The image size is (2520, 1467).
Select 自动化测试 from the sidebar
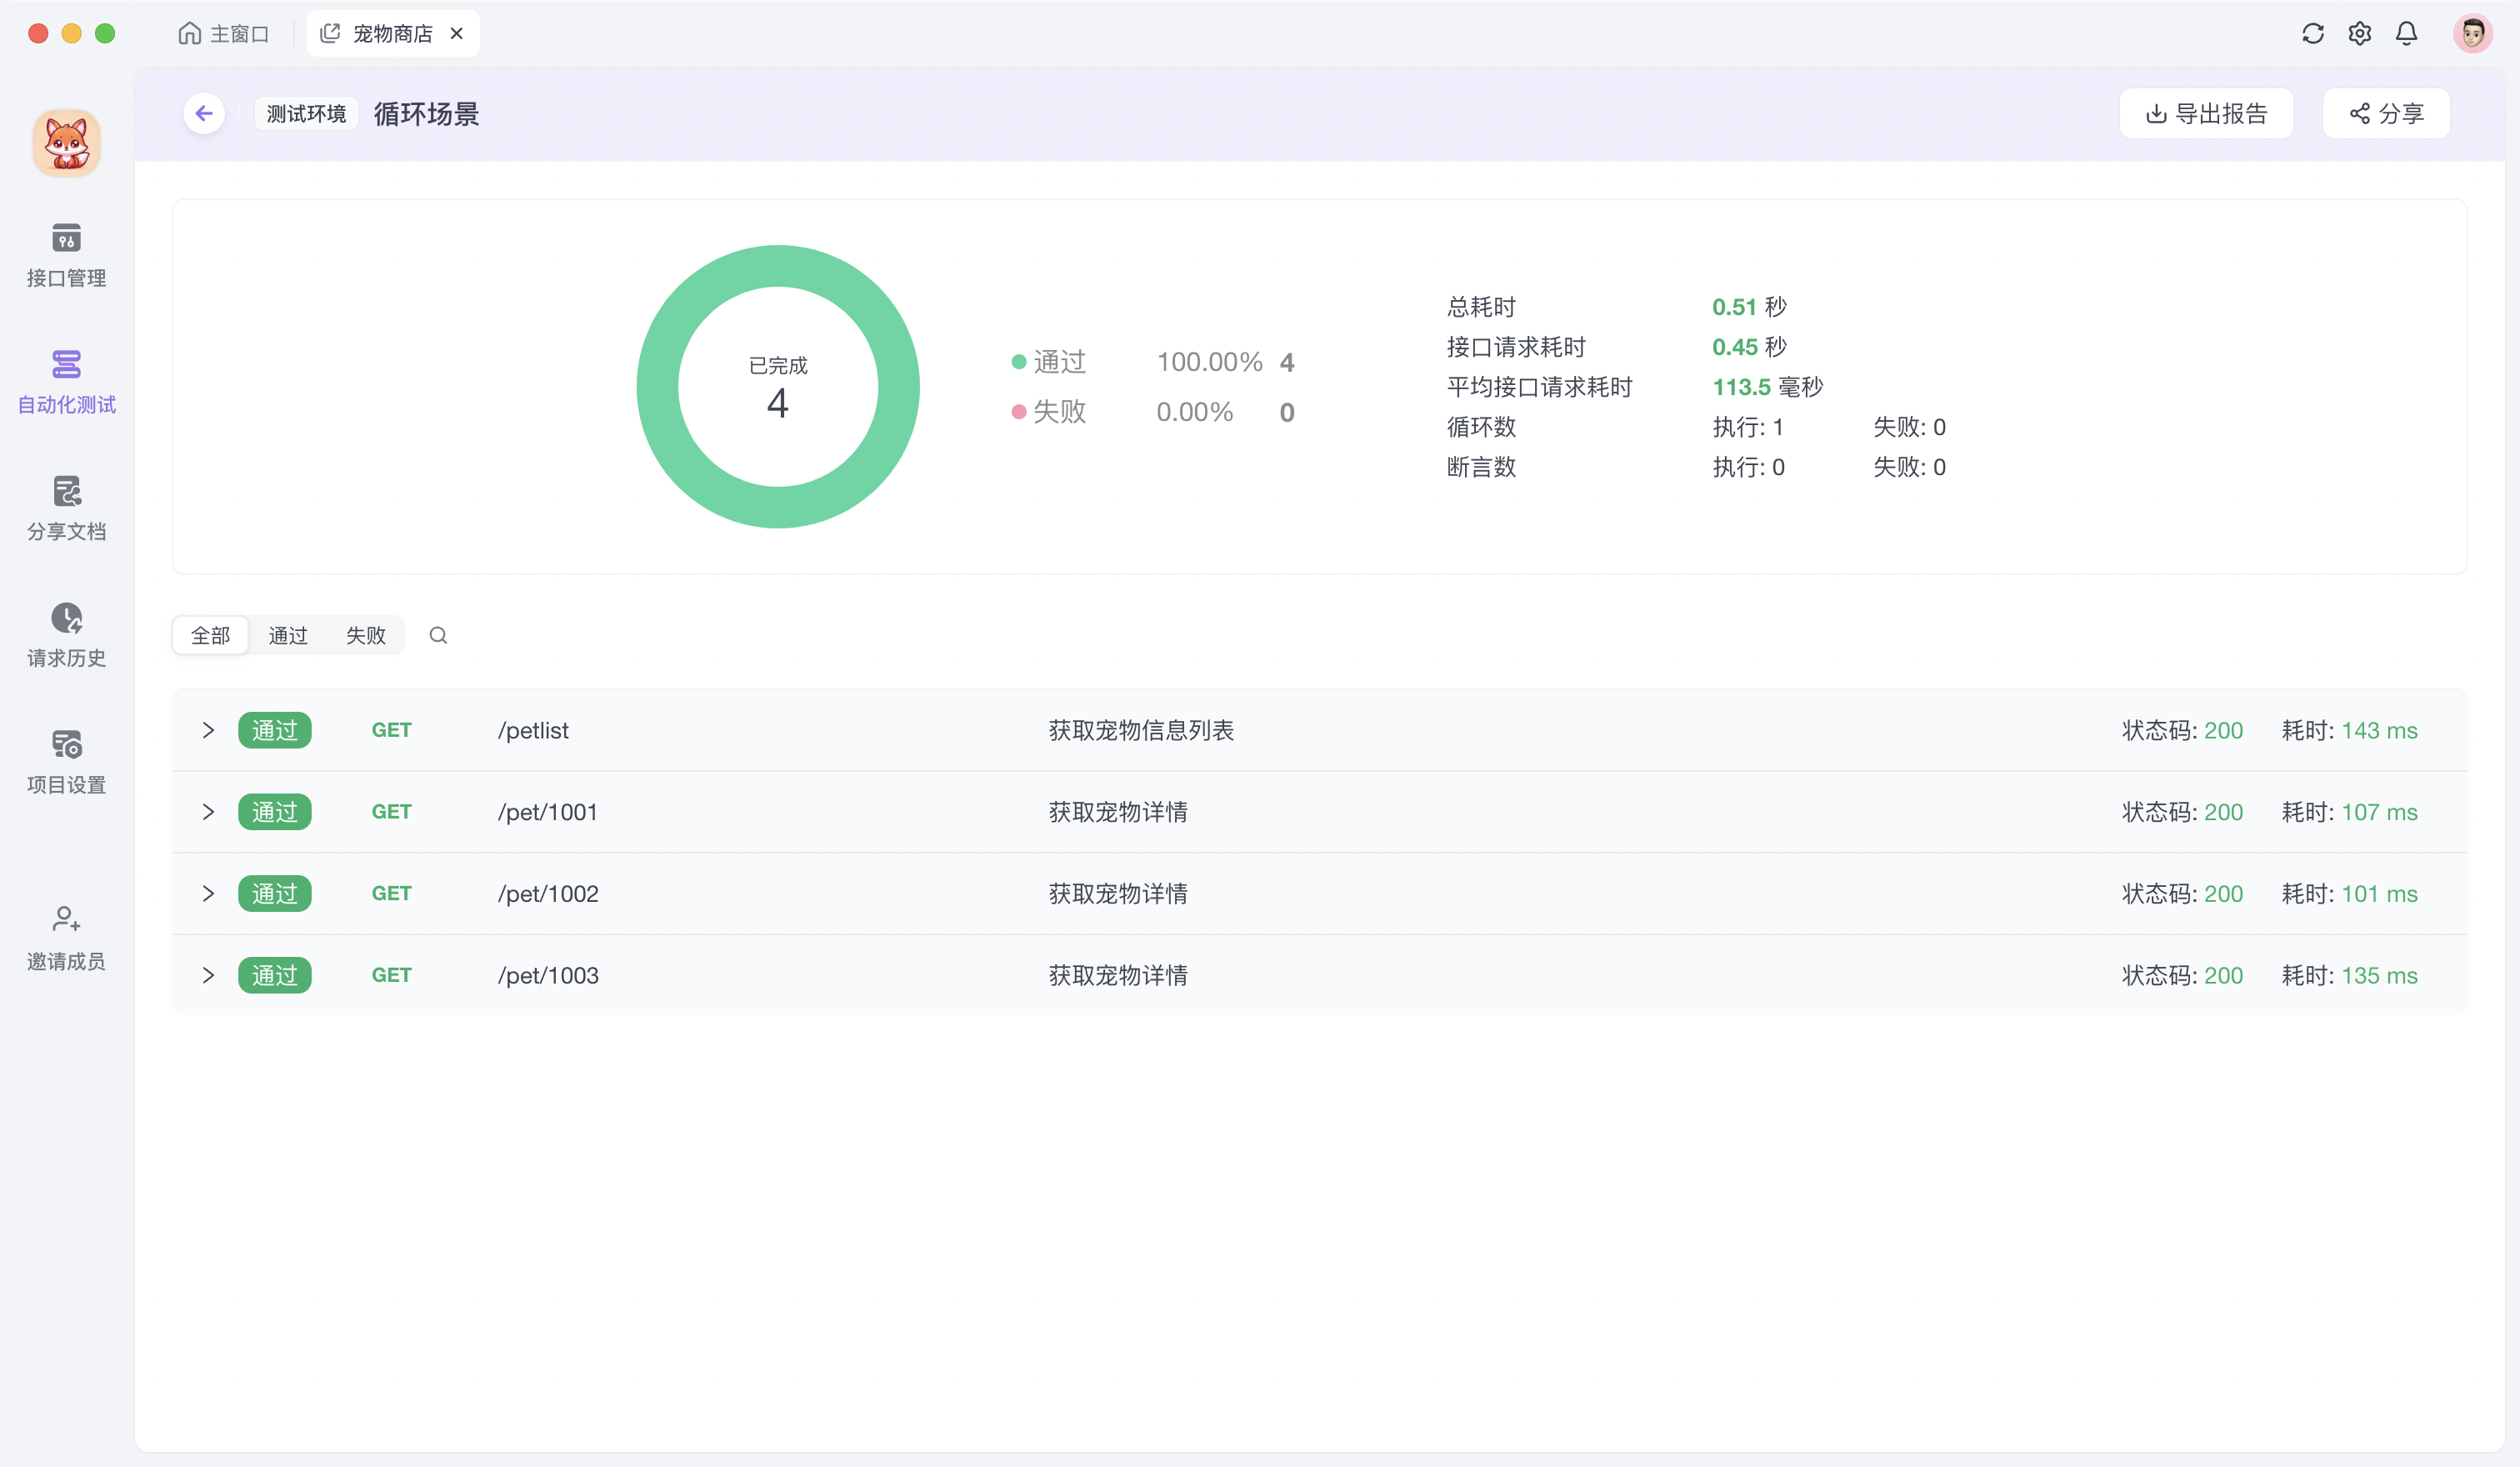[66, 384]
